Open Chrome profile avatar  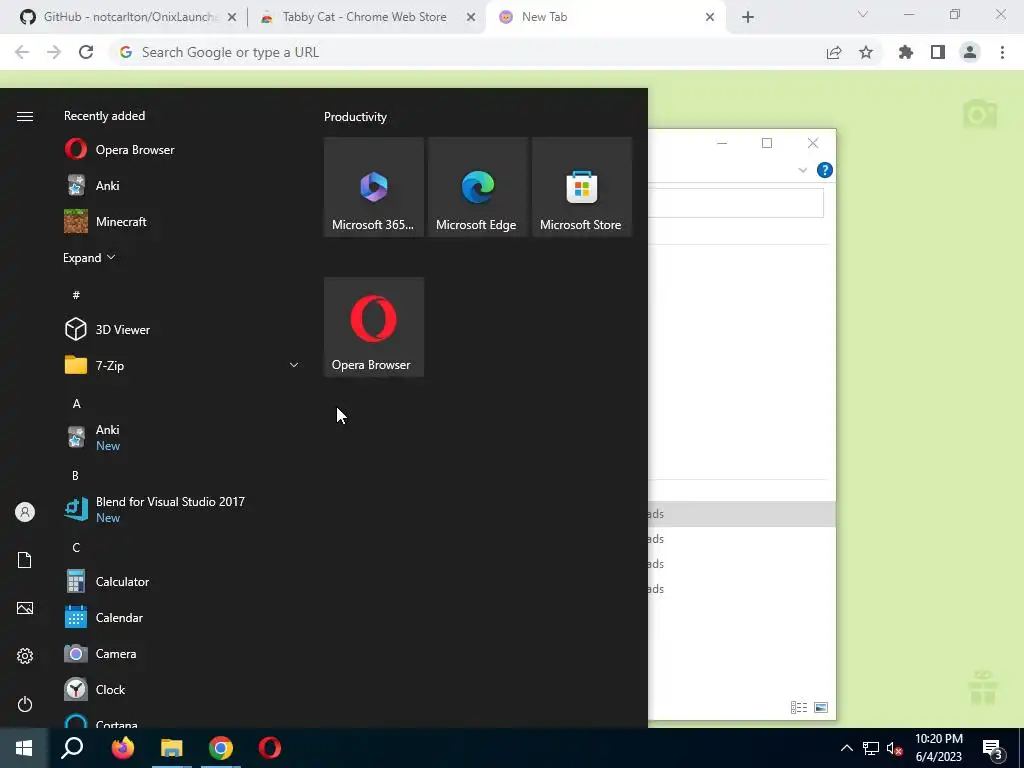coord(970,52)
